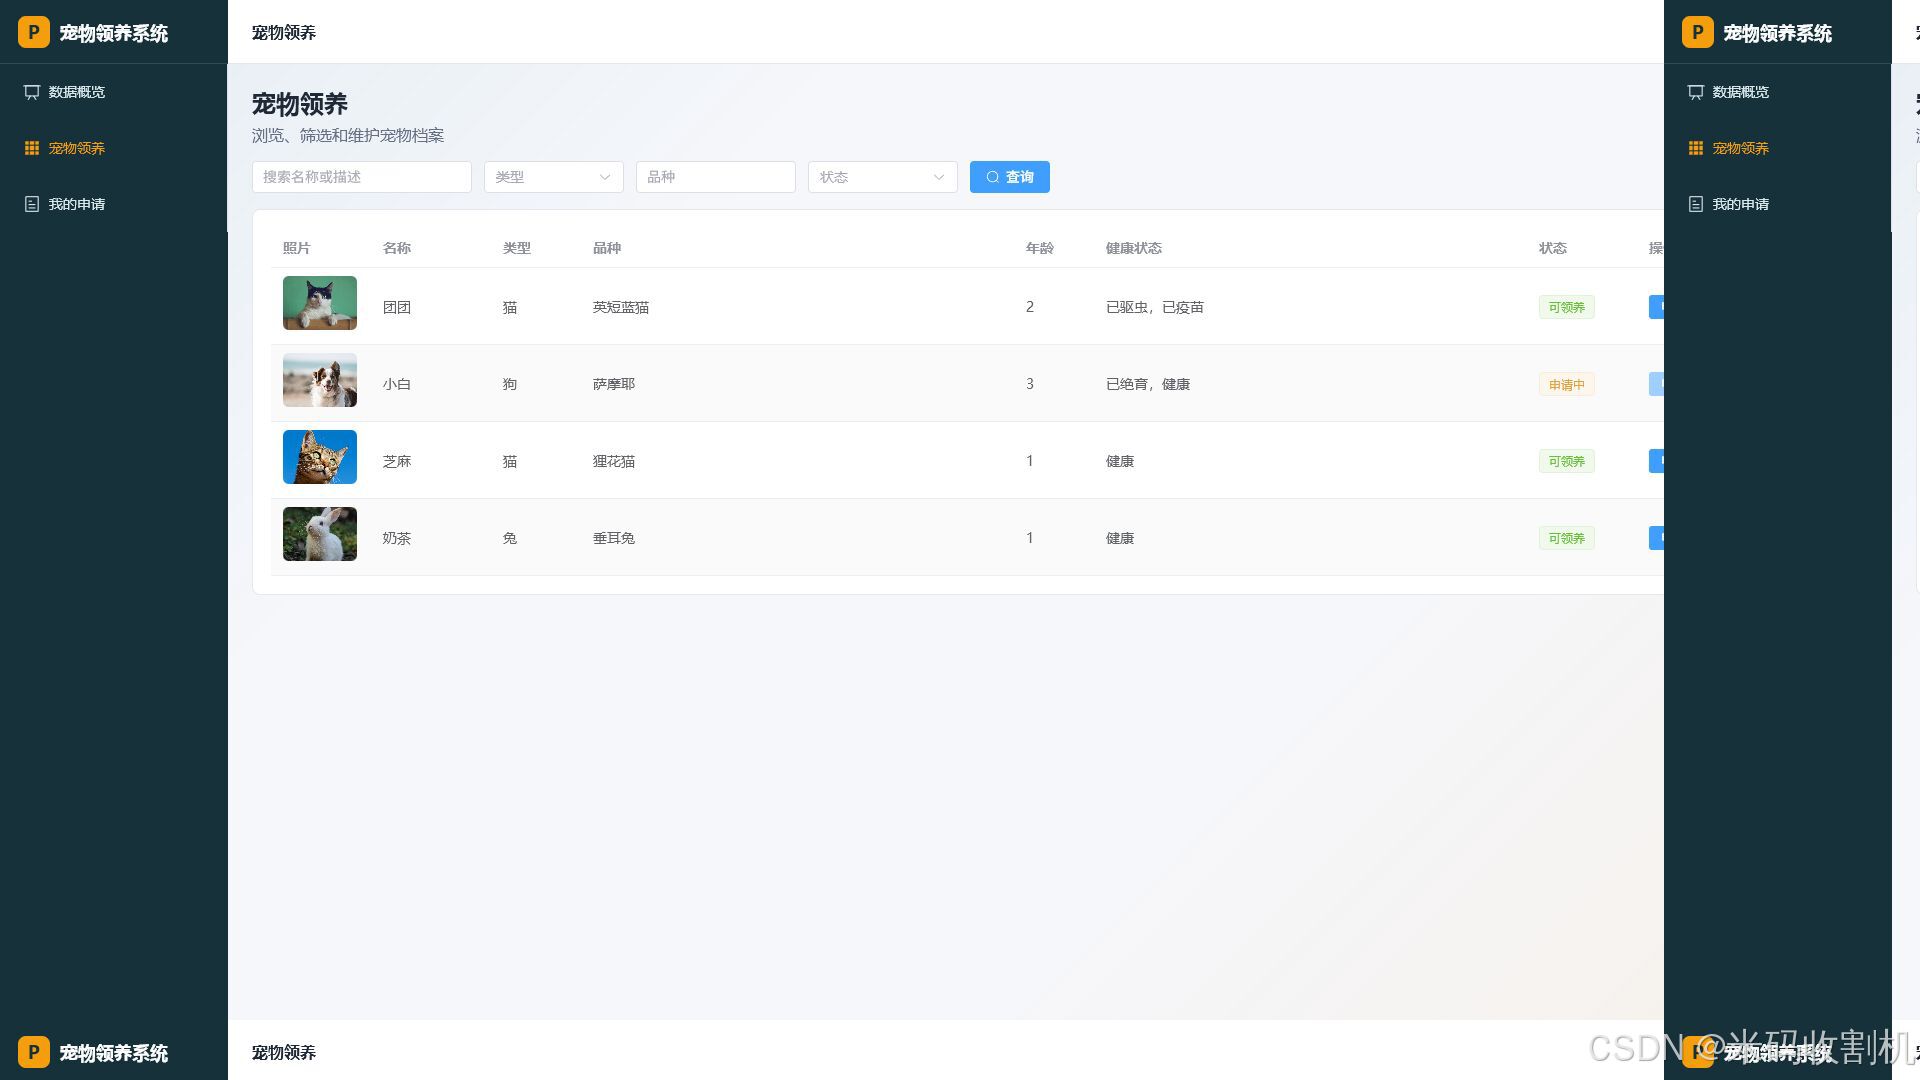Click the chevron arrow of 状态 select
This screenshot has width=1920, height=1080.
939,177
